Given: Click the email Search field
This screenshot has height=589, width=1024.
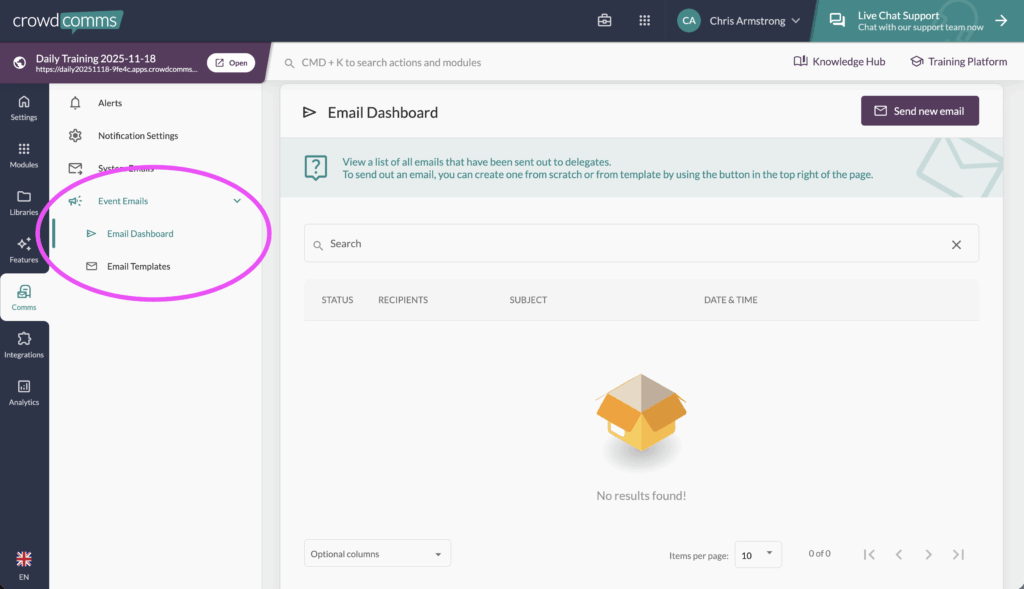Looking at the screenshot, I should point(630,244).
